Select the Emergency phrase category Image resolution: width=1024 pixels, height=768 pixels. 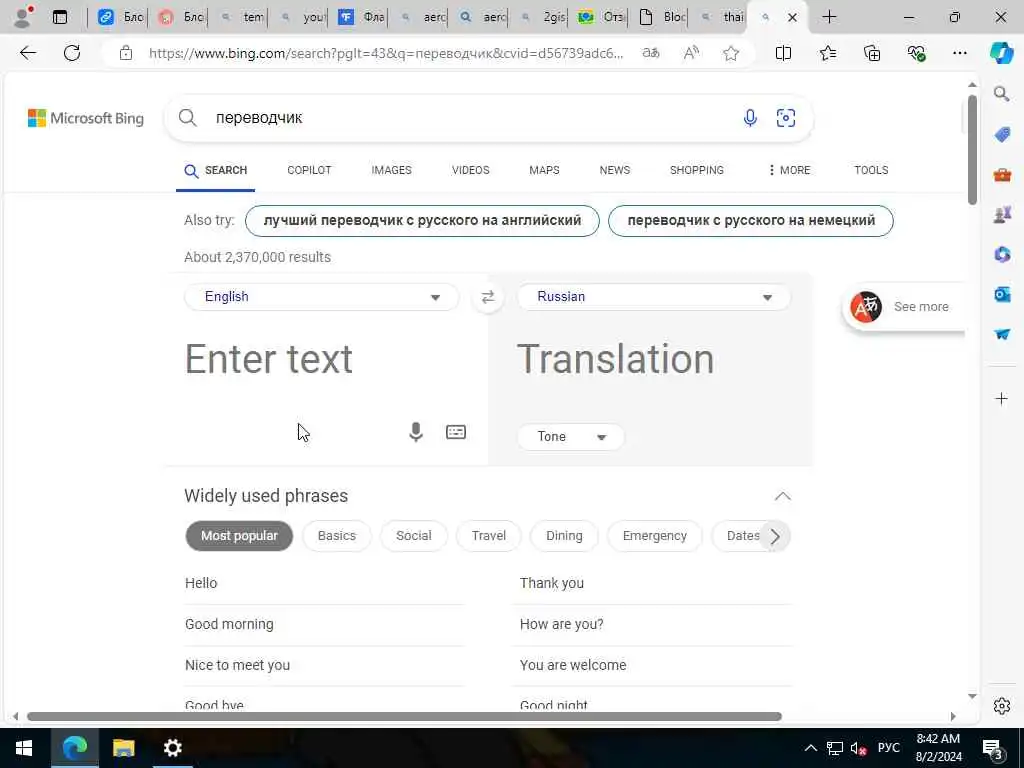654,536
